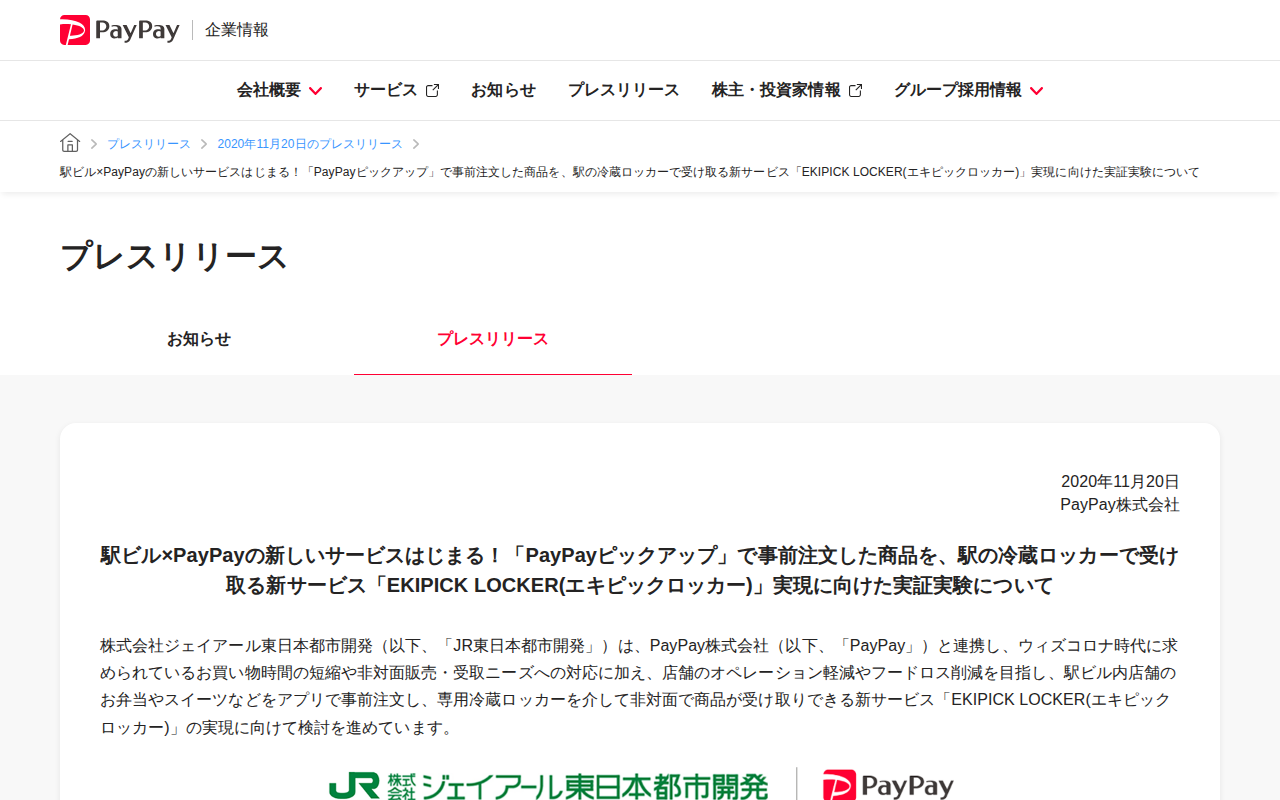Click external link icon beside 株主・投資家情報
Screen dimensions: 1280x800
point(855,91)
